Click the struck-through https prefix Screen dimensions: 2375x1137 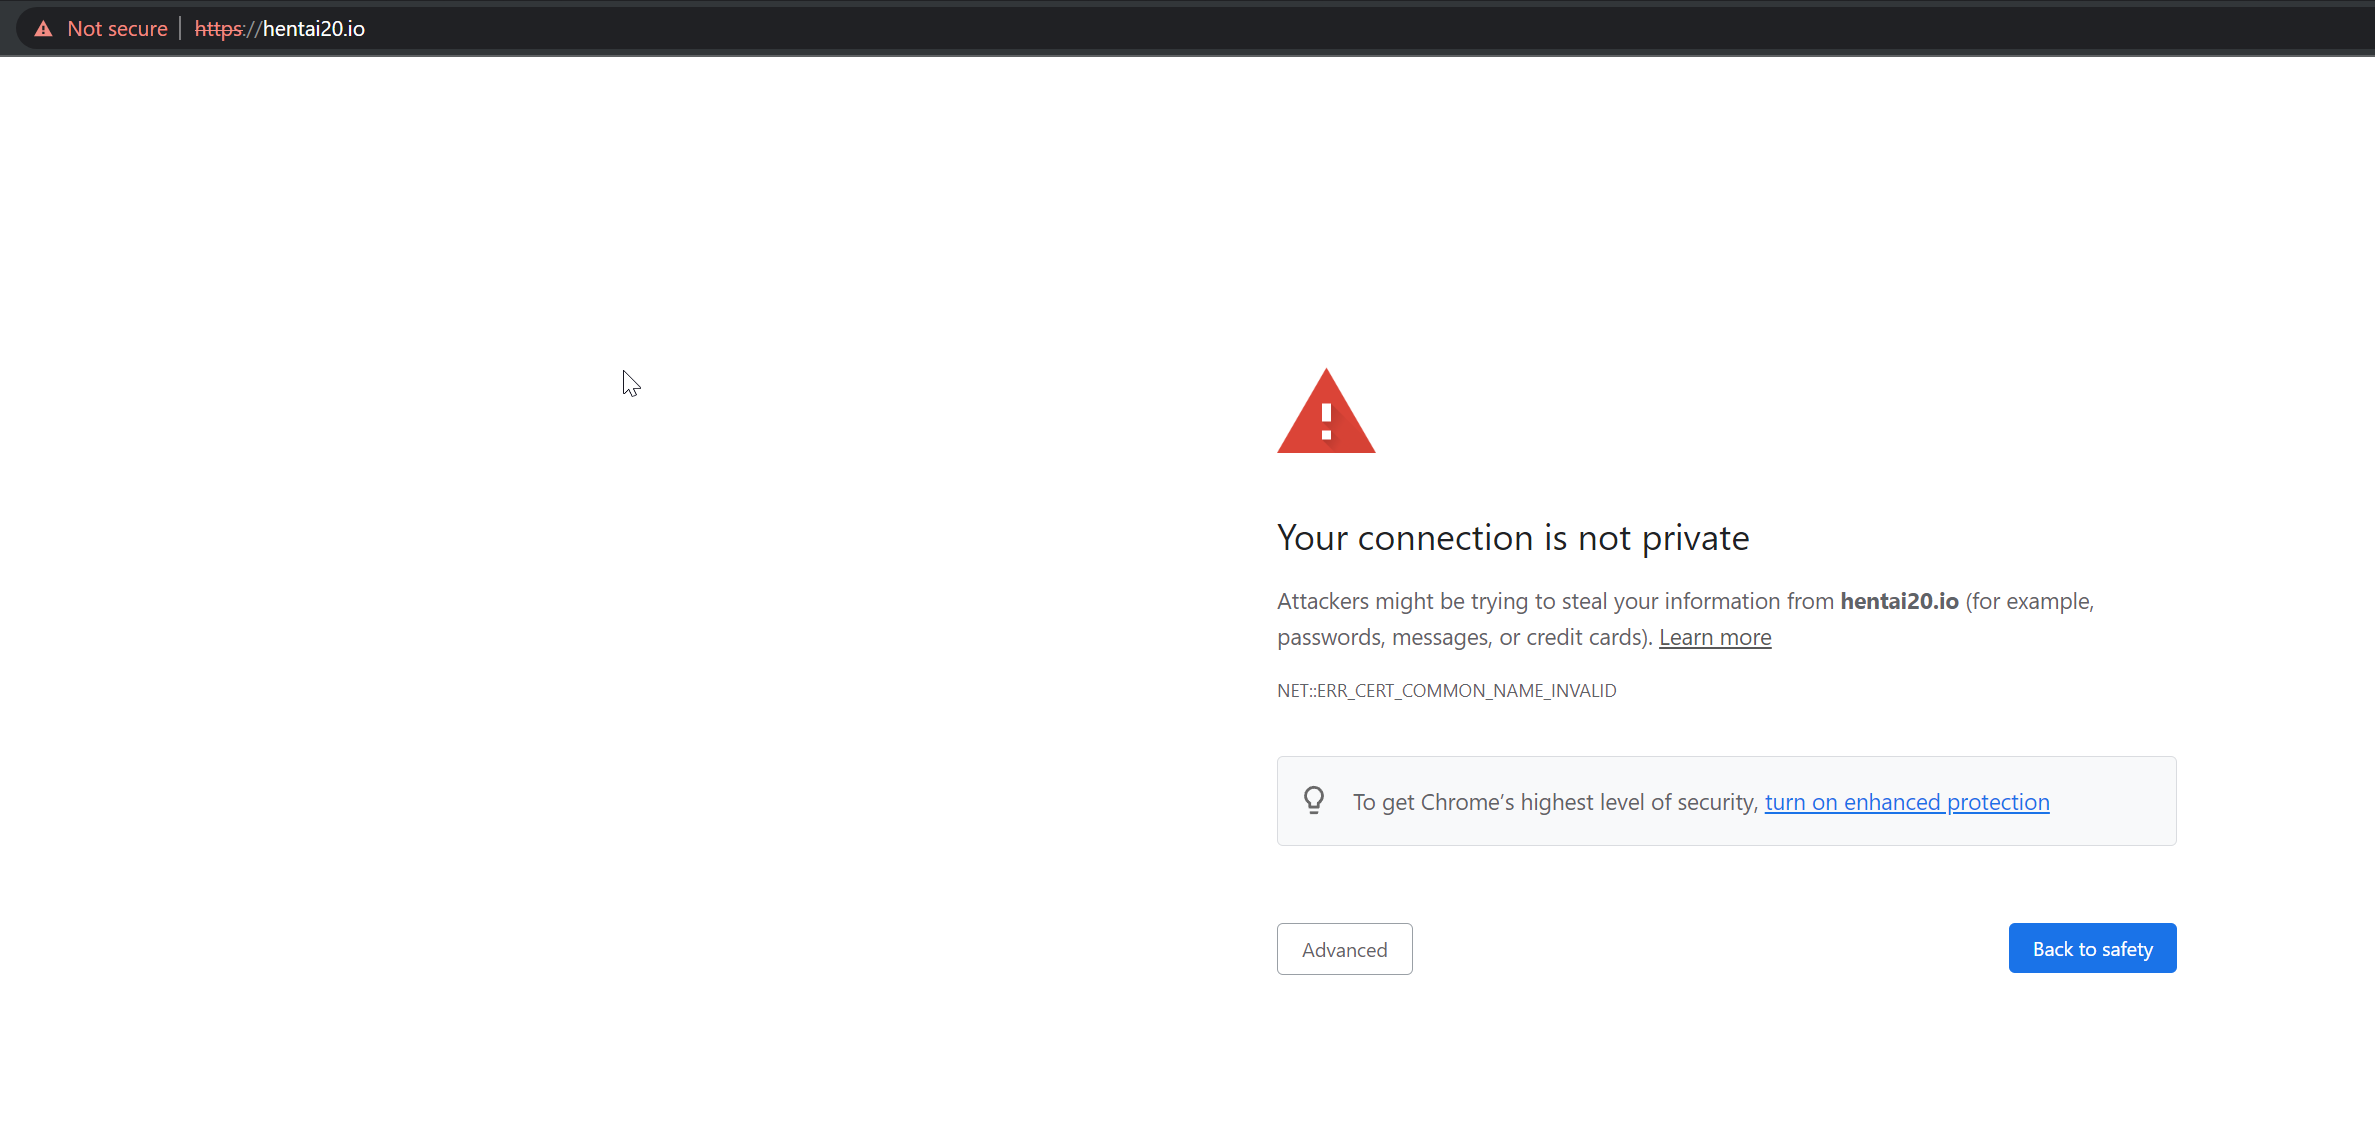tap(220, 28)
